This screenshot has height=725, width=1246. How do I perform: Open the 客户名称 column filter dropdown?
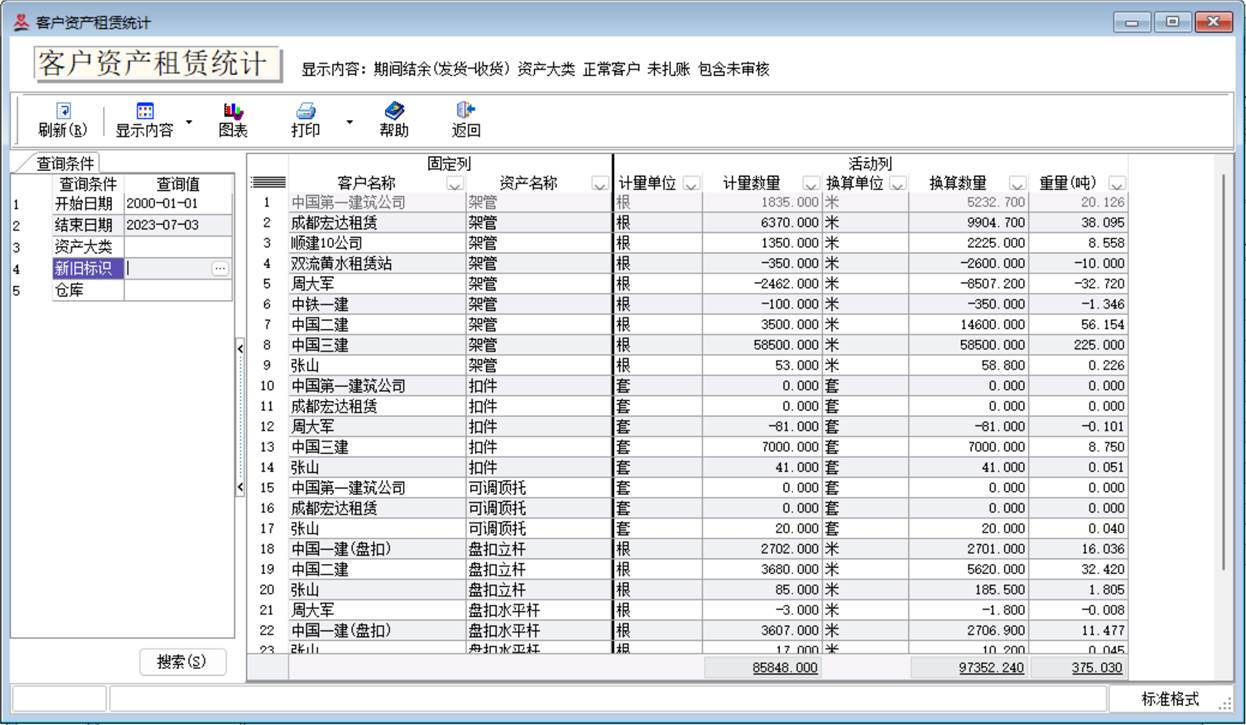click(454, 184)
